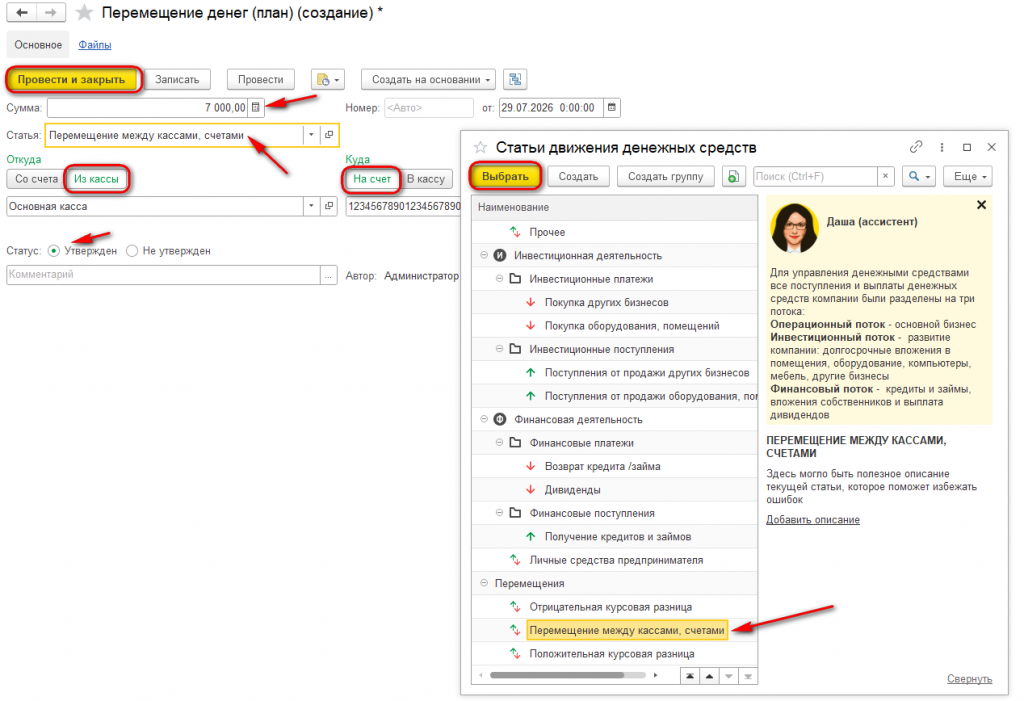Collapse the Перемещения group

tap(484, 583)
